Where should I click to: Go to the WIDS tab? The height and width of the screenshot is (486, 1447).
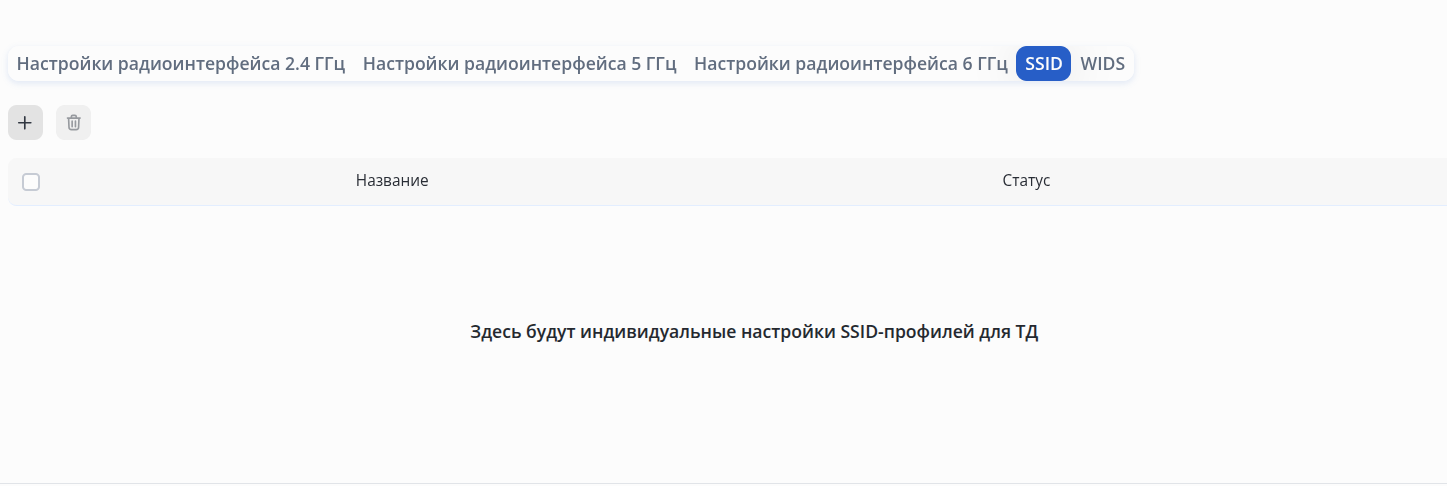coord(1102,64)
